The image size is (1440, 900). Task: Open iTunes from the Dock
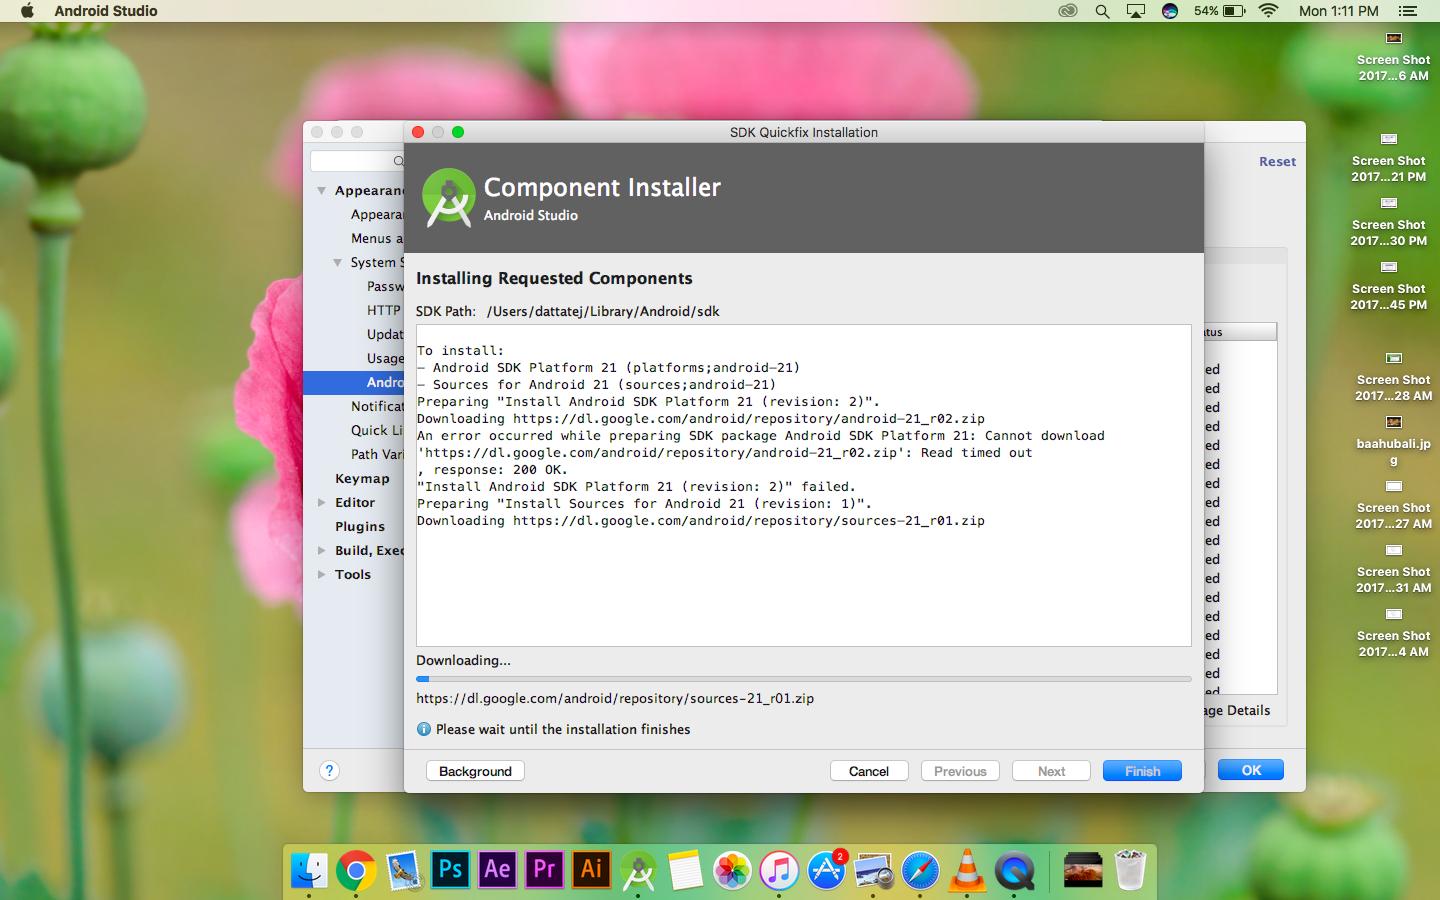[x=779, y=870]
